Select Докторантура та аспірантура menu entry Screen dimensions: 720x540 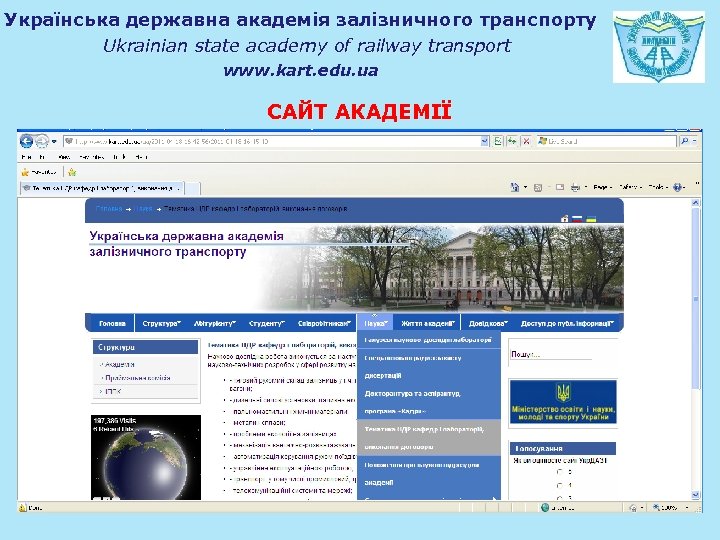pyautogui.click(x=428, y=402)
